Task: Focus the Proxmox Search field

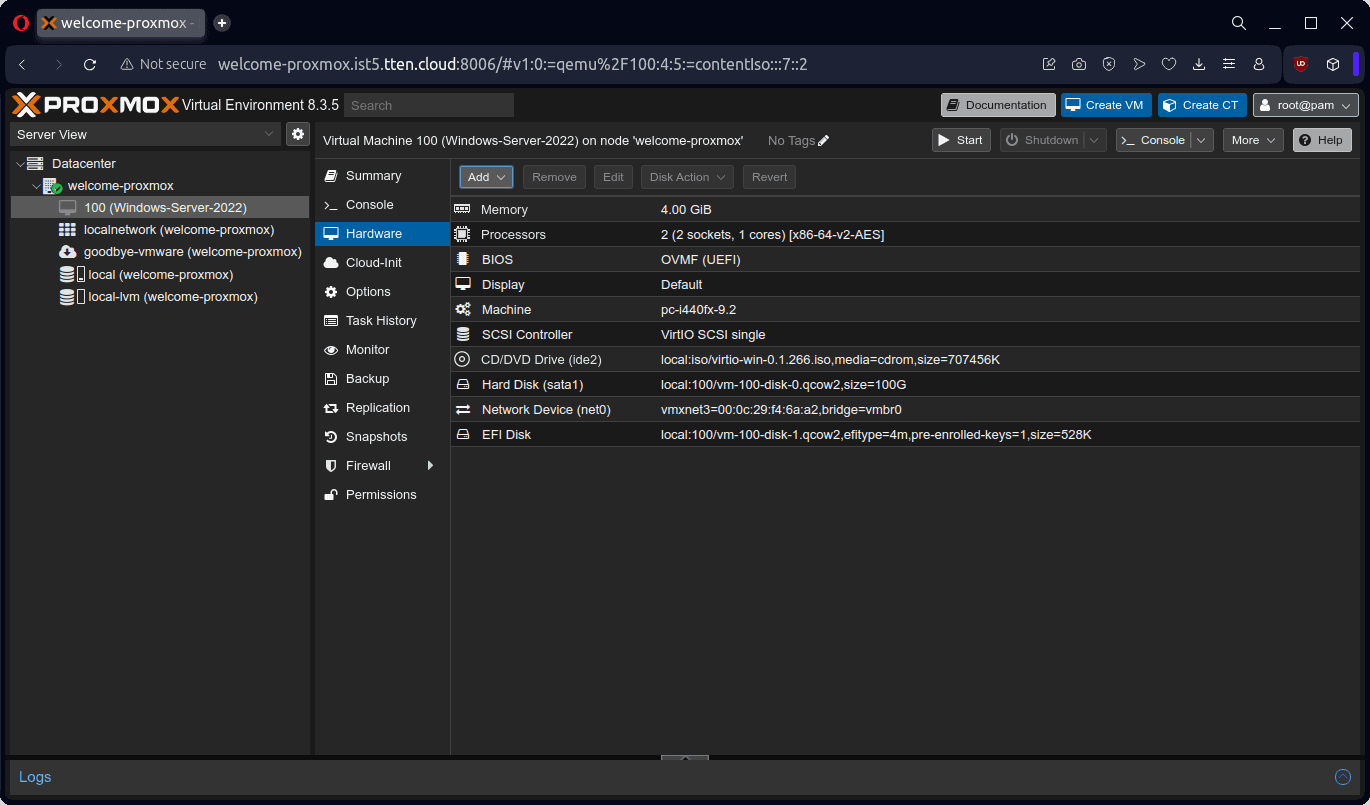Action: click(x=429, y=105)
